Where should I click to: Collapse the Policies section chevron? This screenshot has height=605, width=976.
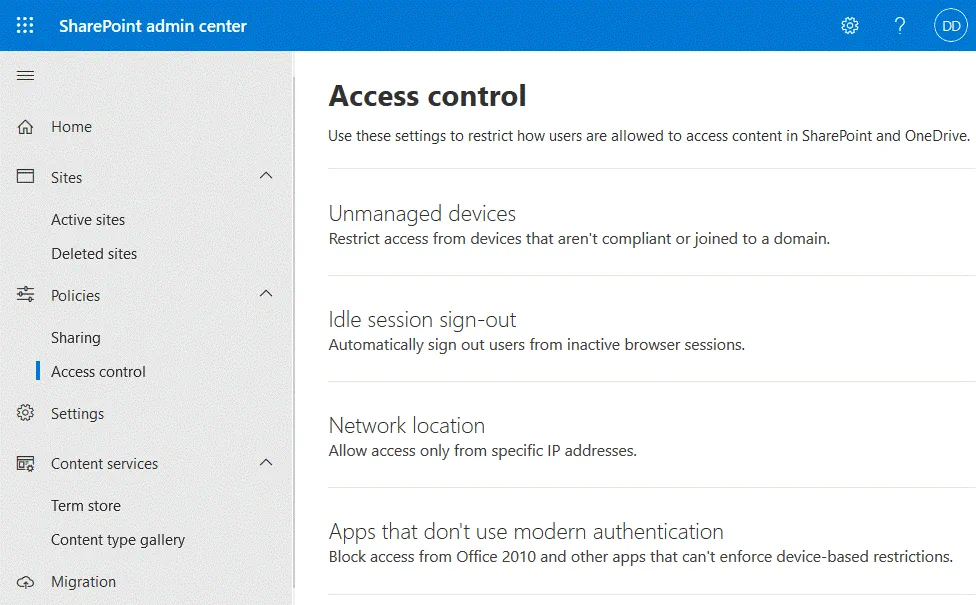[x=266, y=293]
